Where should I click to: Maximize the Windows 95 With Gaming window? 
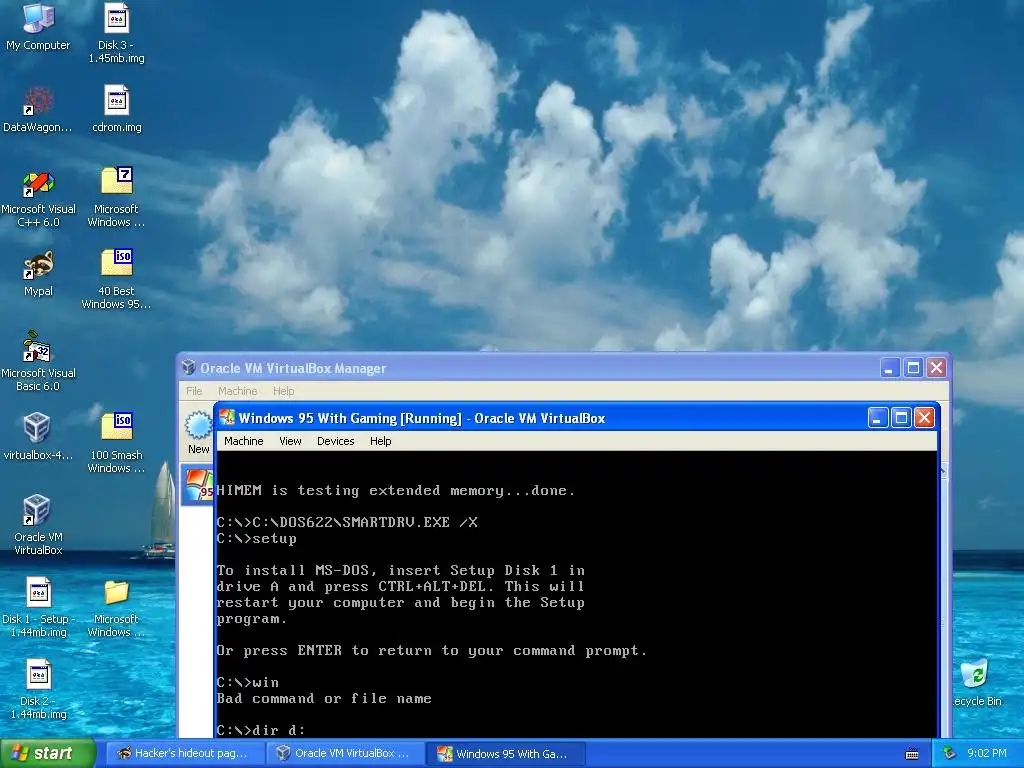901,417
